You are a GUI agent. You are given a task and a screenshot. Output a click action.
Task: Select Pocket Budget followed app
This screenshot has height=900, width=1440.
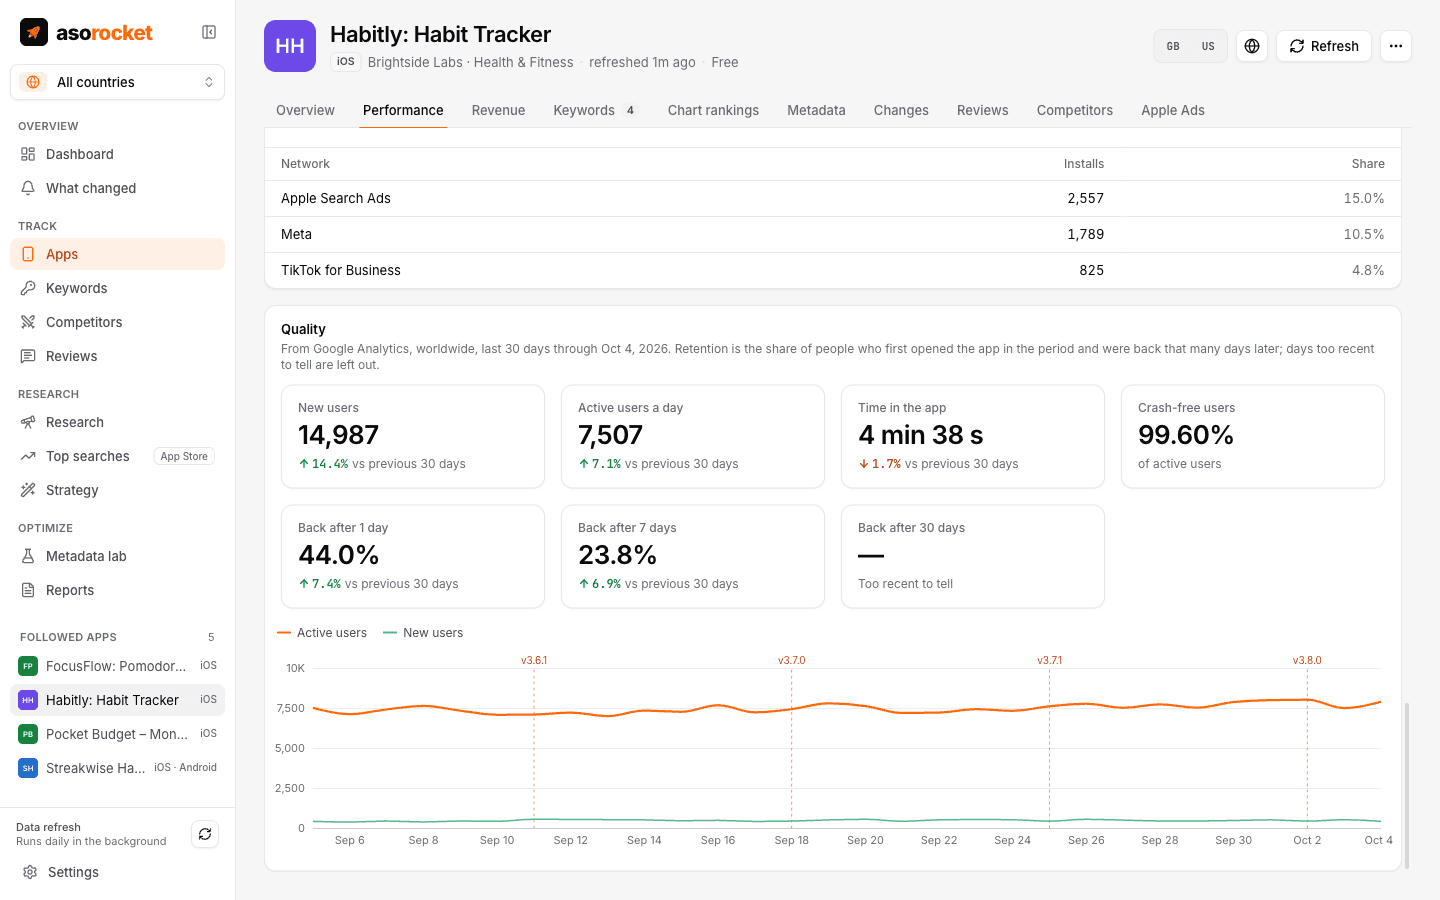pos(117,734)
